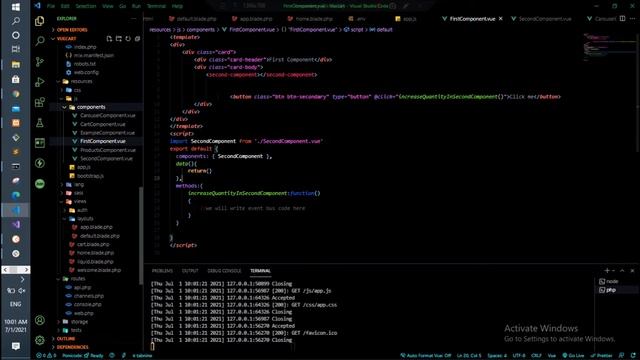Click the editor minimap
Viewport: 640px width, 360px height.
click(x=608, y=47)
